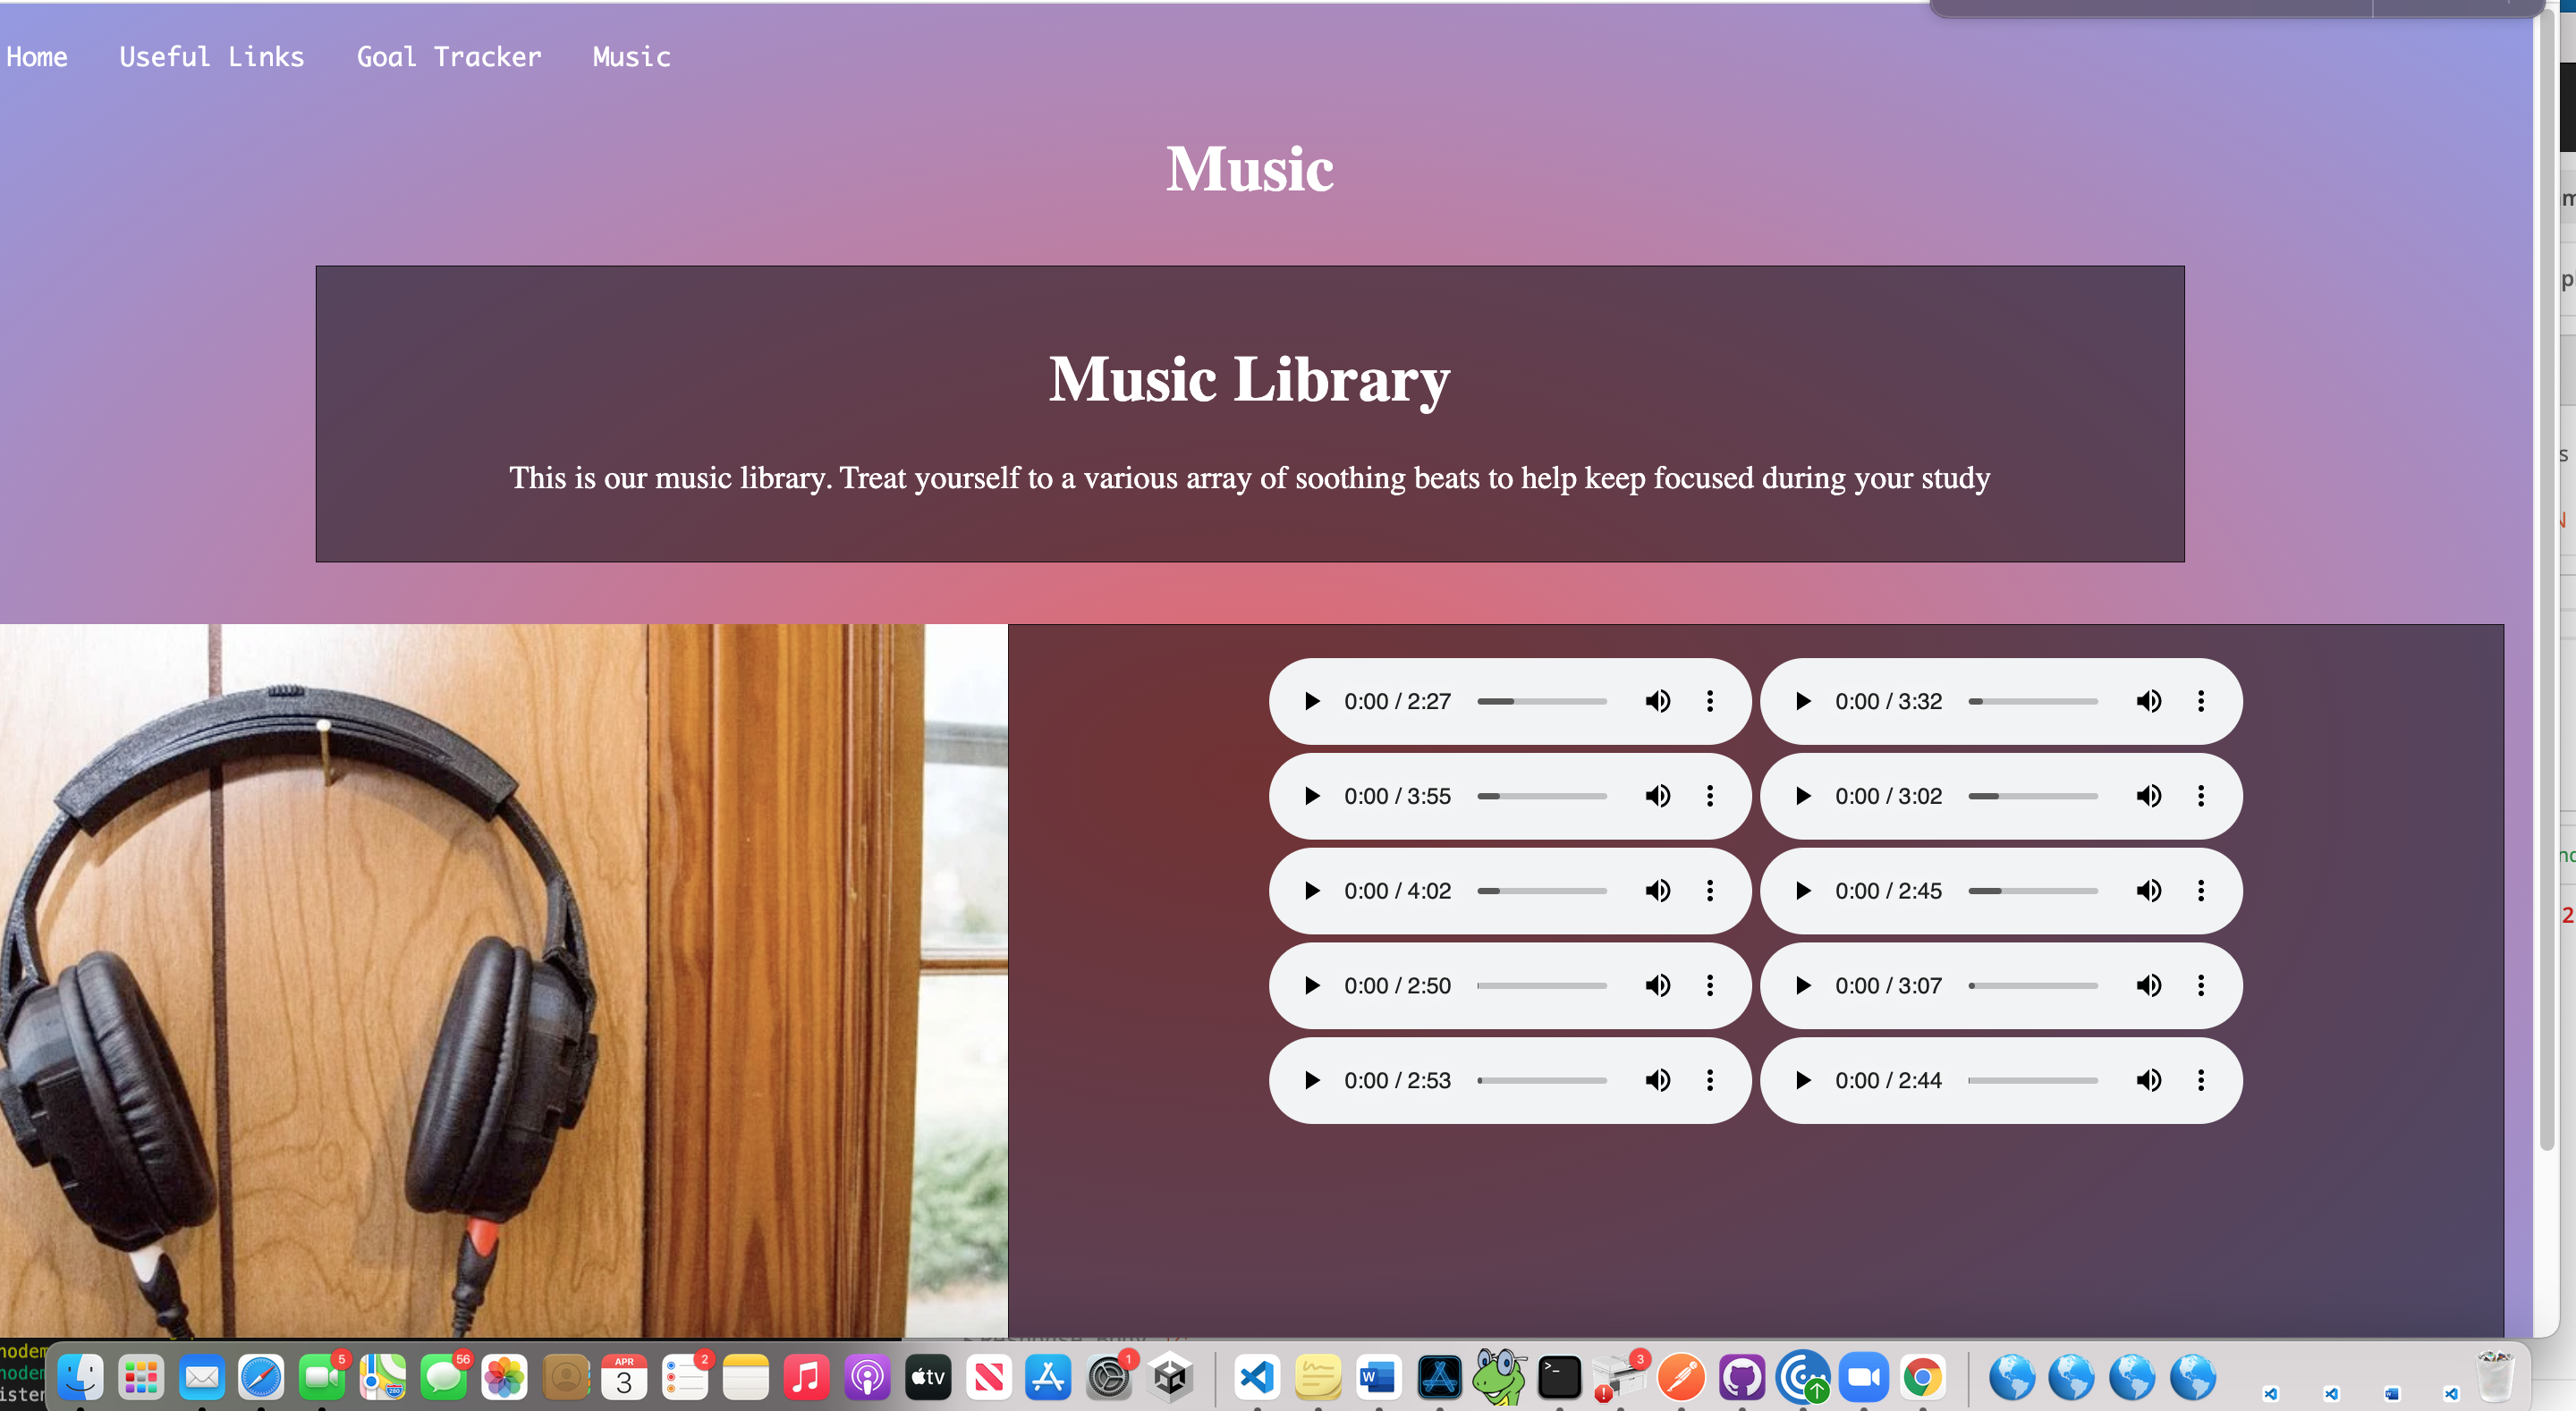Expand options menu for the 2:27 track
Viewport: 2576px width, 1411px height.
[1710, 701]
